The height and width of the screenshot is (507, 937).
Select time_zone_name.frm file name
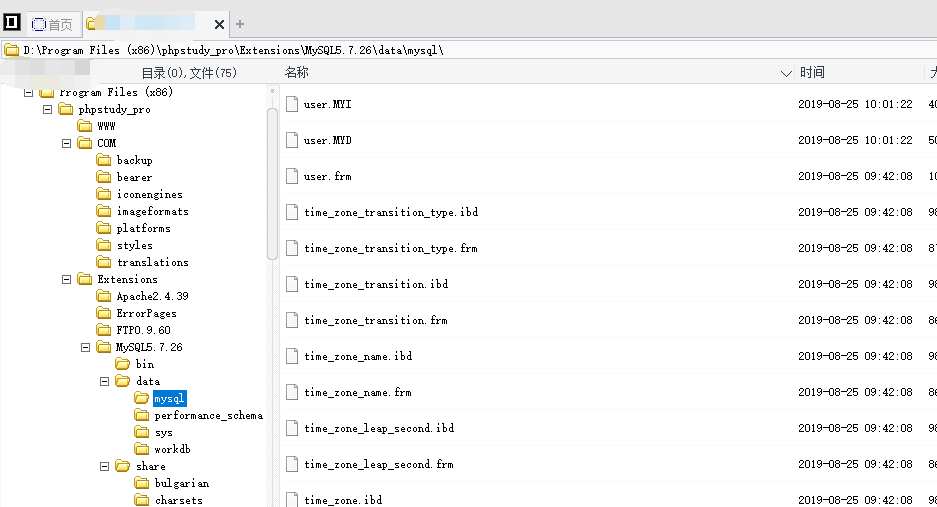[x=357, y=393]
